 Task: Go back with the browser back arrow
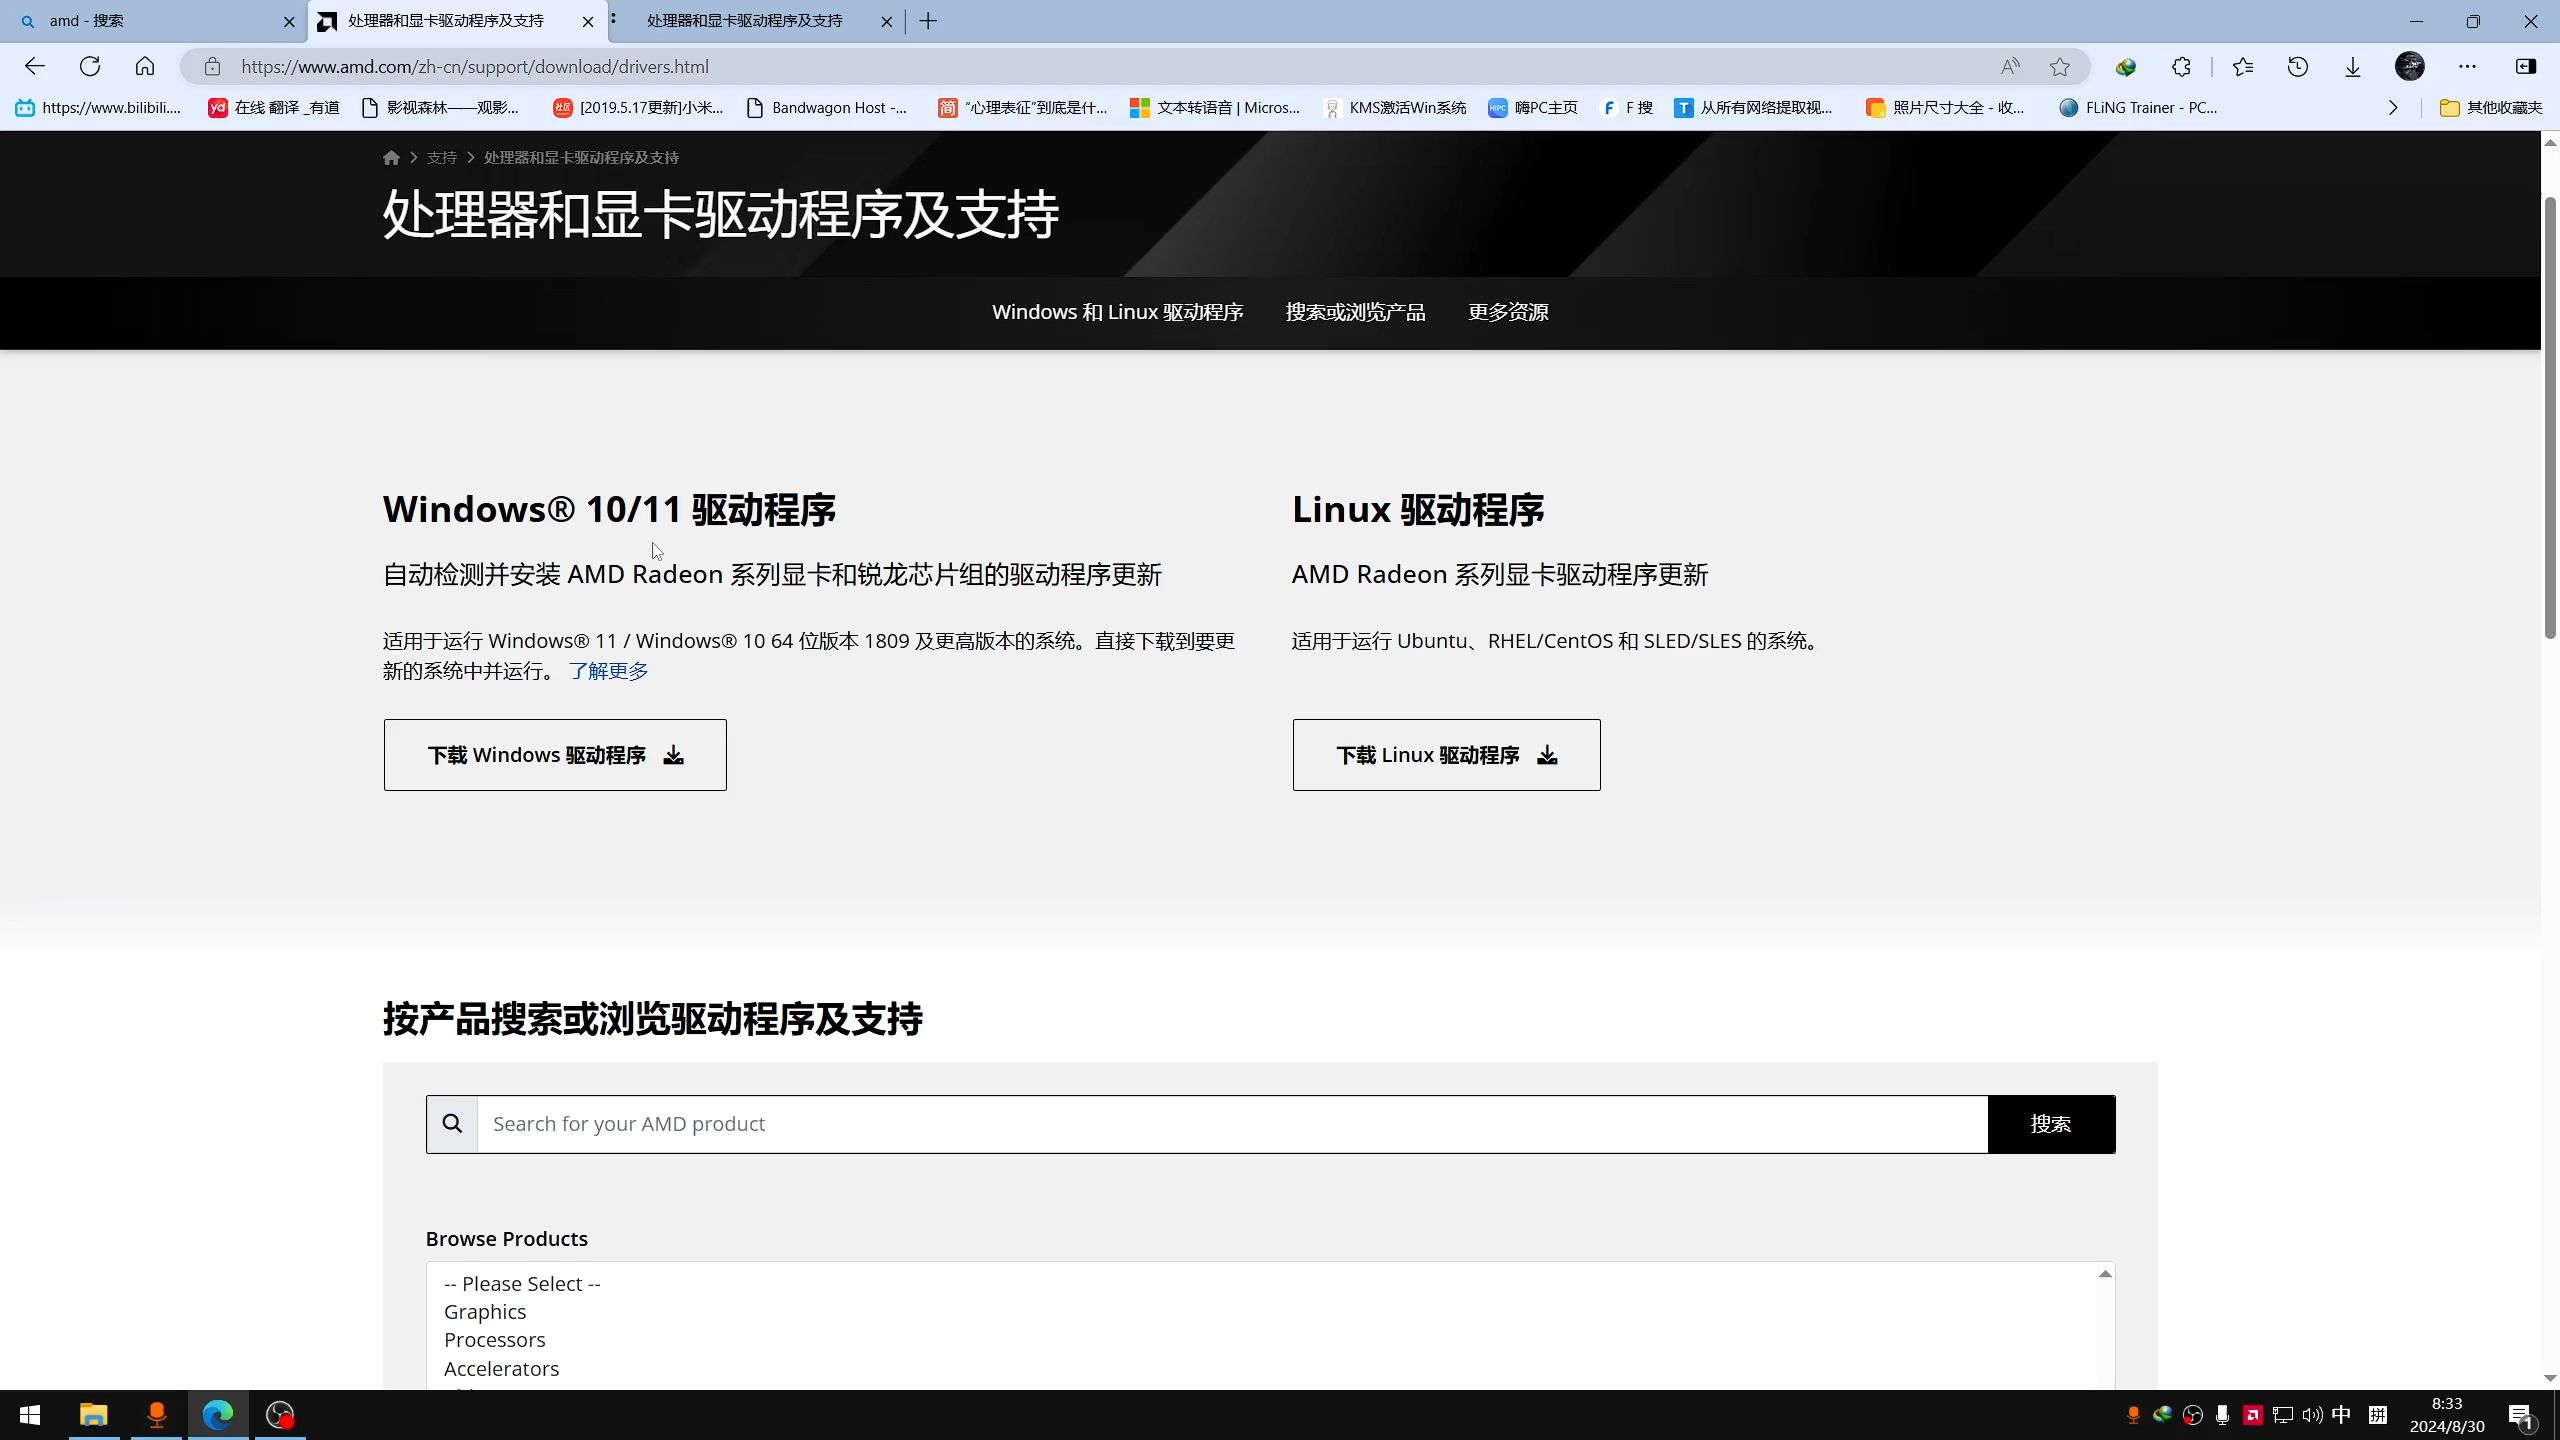point(35,66)
